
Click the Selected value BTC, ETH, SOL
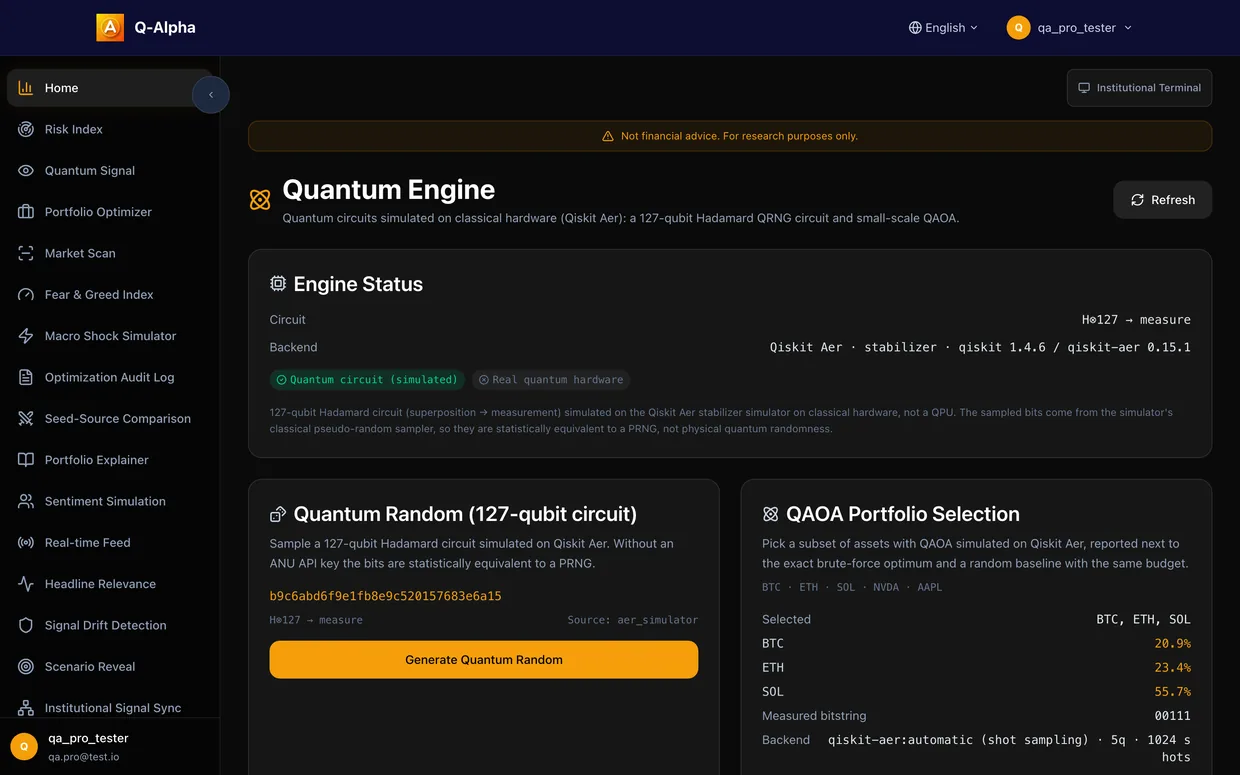(x=1143, y=620)
